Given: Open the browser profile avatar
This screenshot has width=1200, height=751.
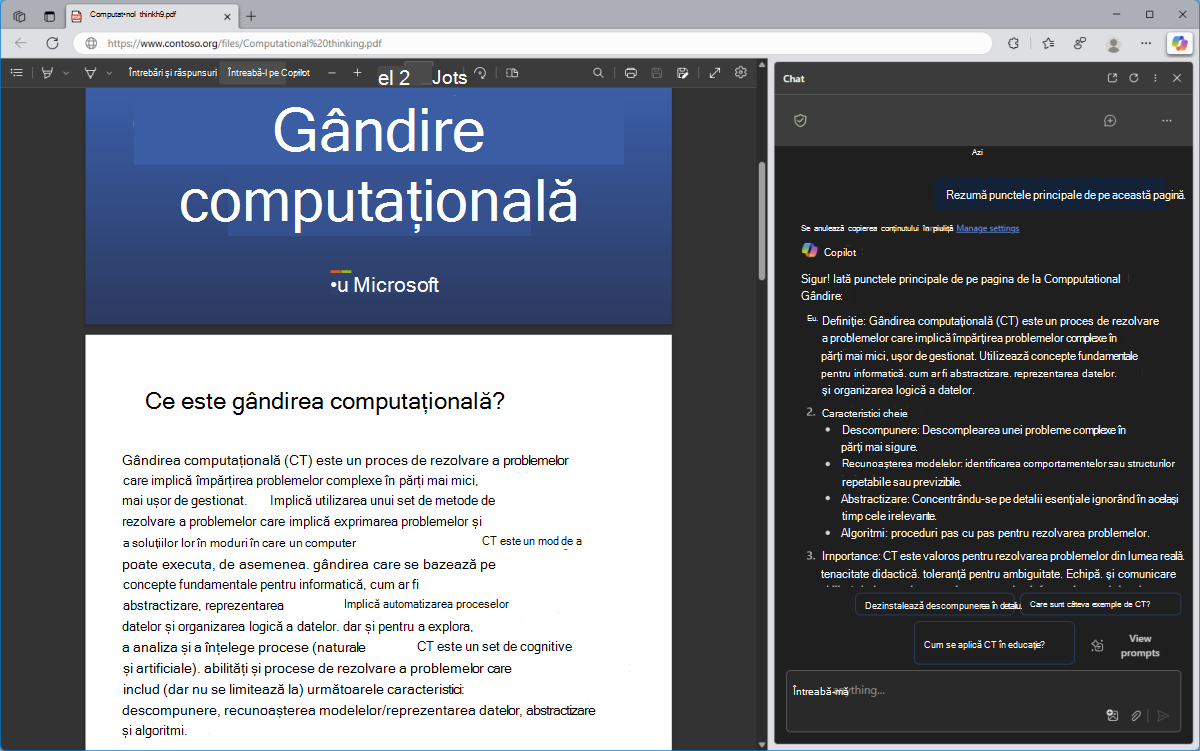Looking at the screenshot, I should pos(1114,44).
